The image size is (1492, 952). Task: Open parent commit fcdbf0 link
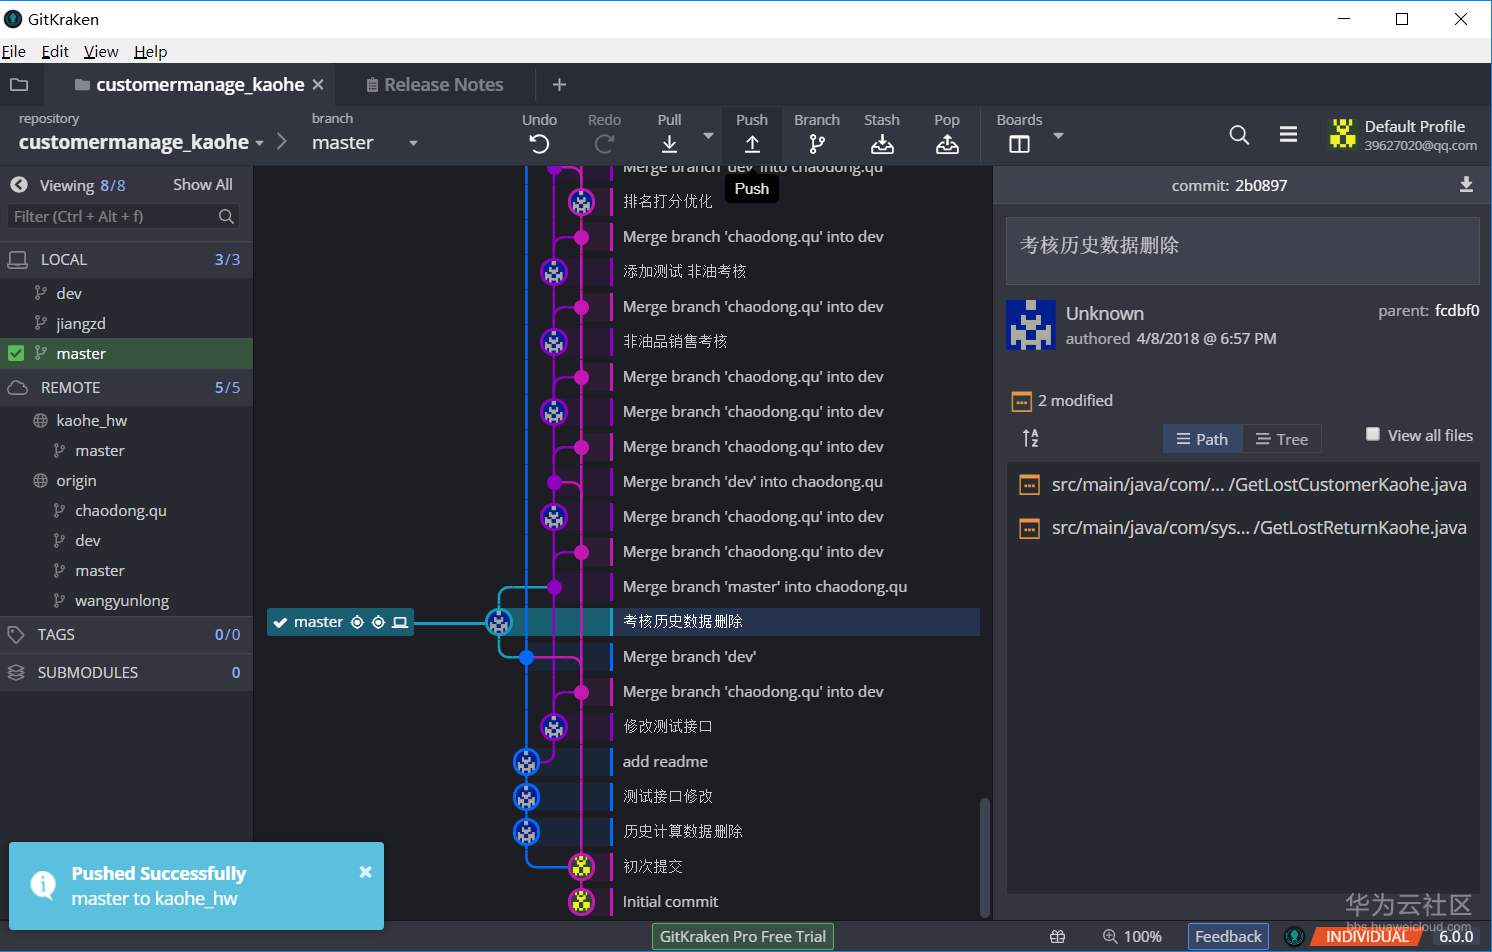click(1457, 311)
